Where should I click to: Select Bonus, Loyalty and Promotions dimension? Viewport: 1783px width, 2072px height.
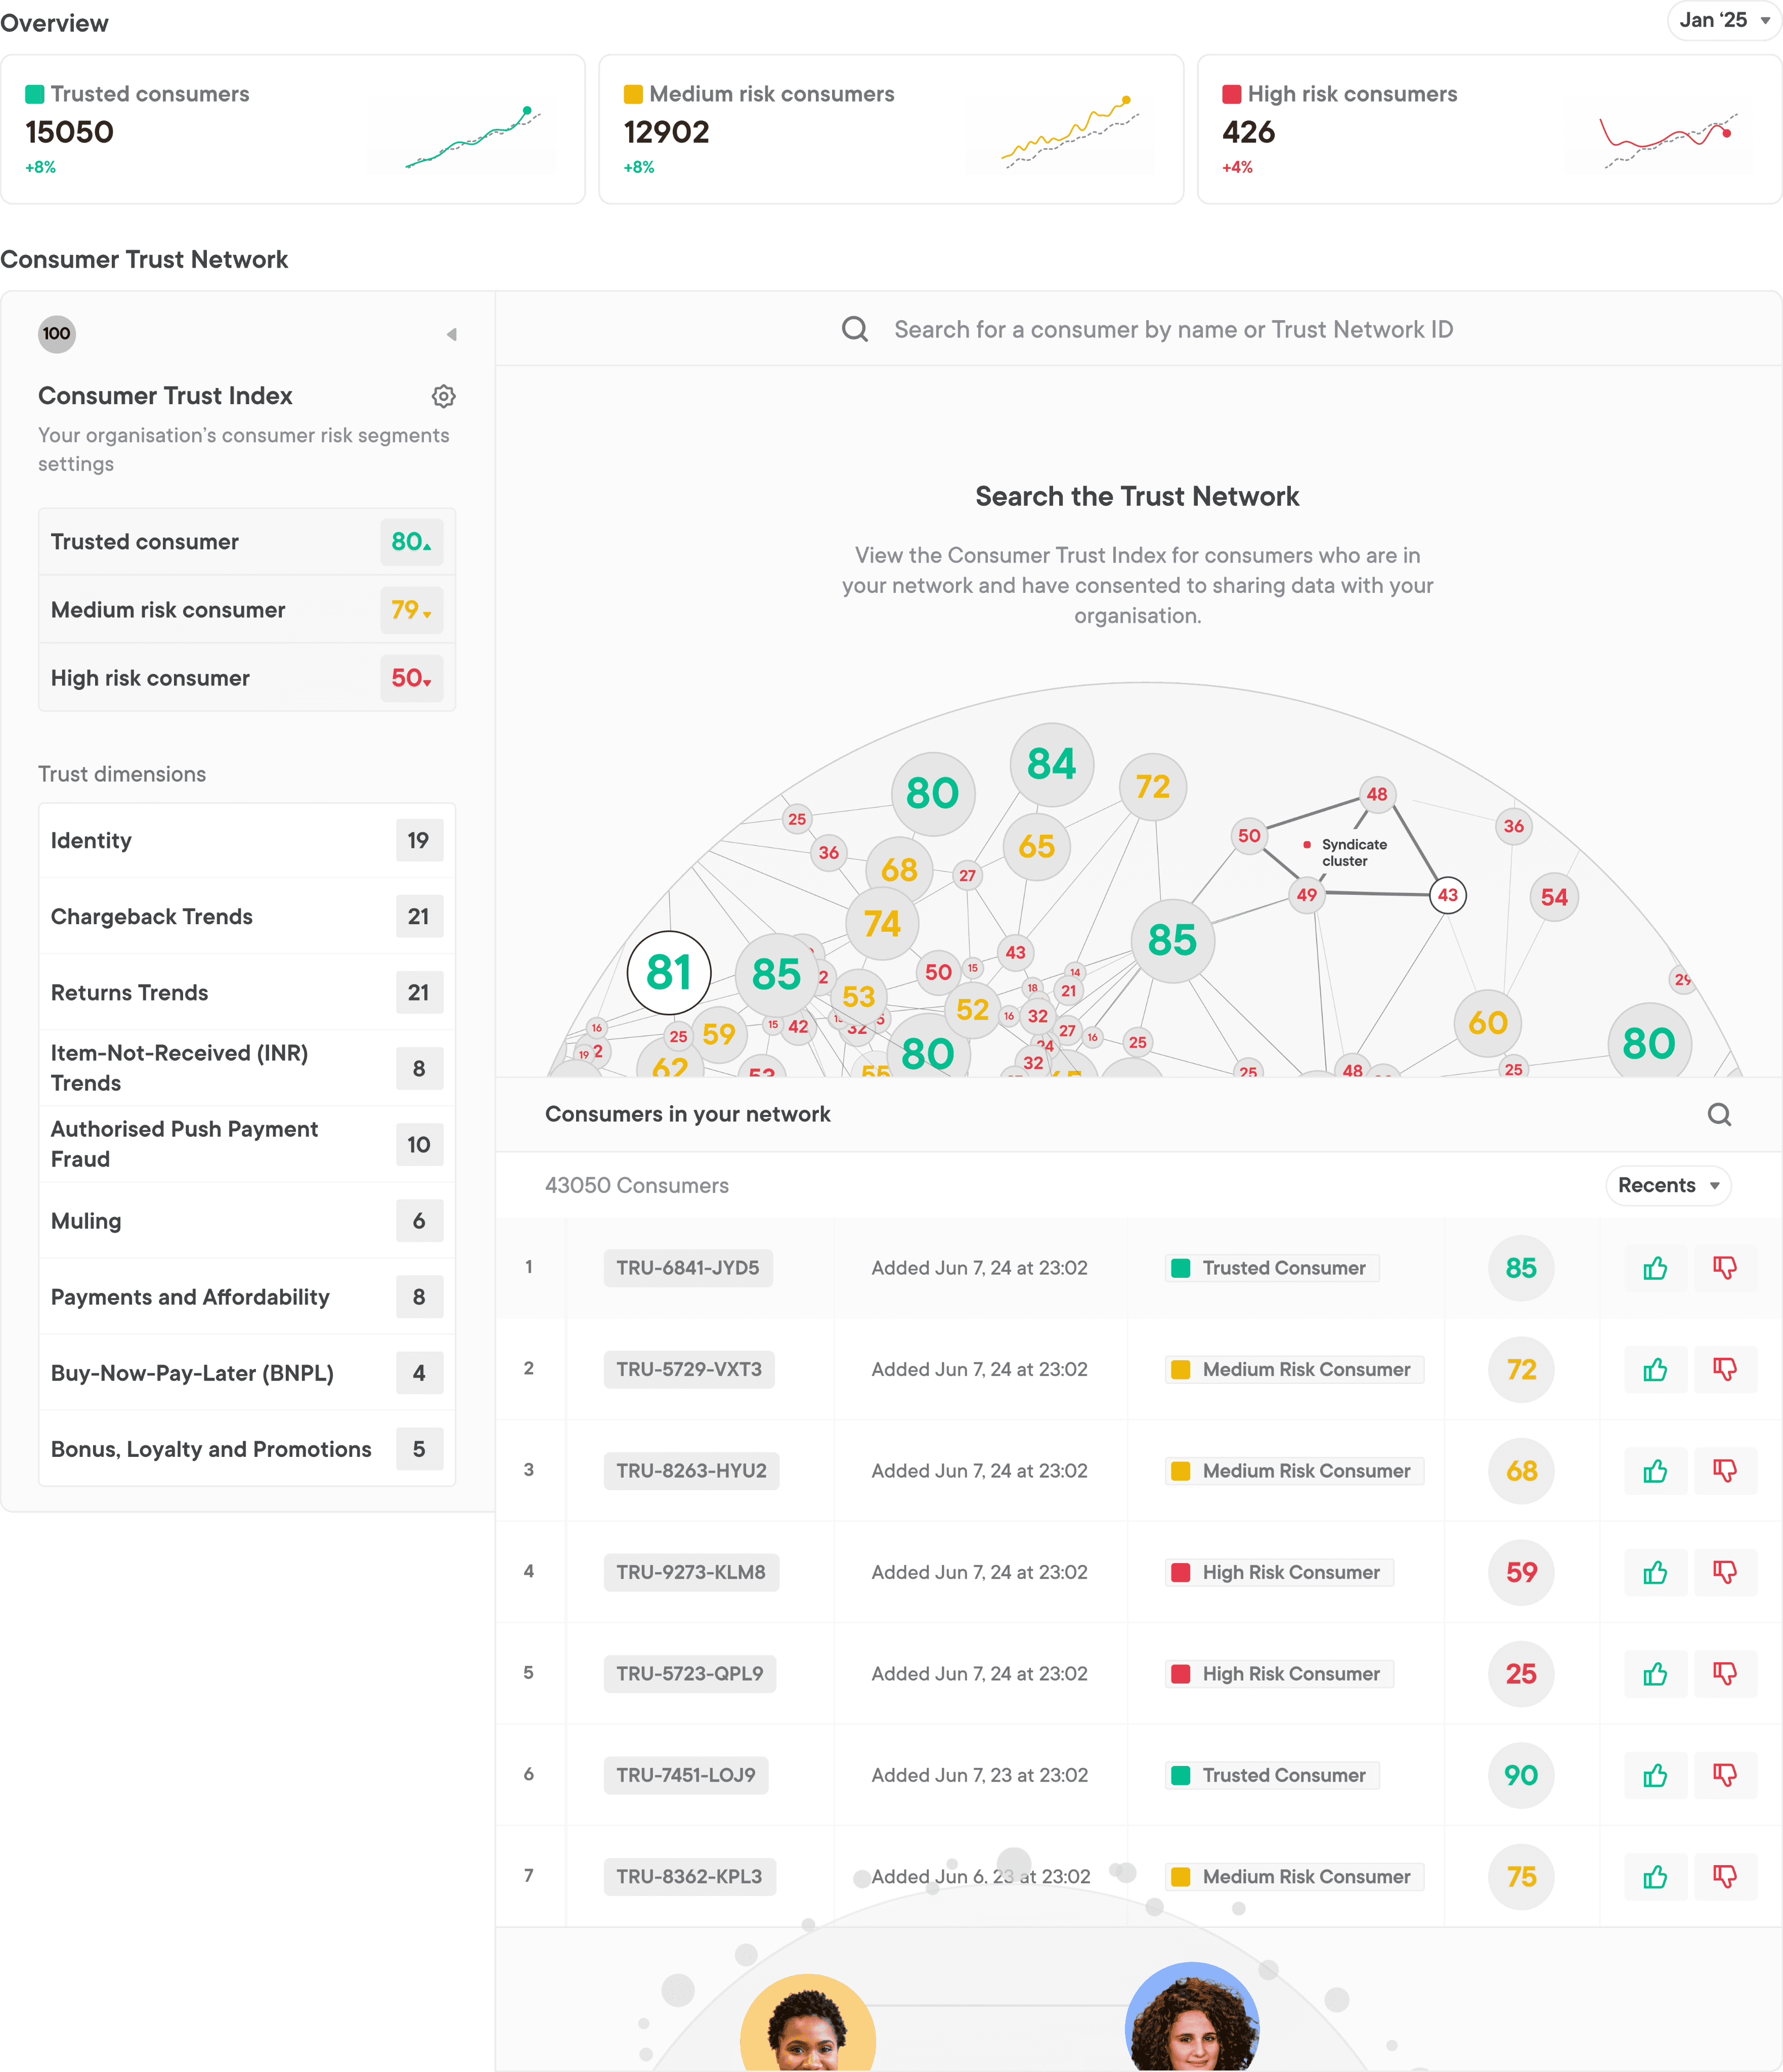point(247,1449)
